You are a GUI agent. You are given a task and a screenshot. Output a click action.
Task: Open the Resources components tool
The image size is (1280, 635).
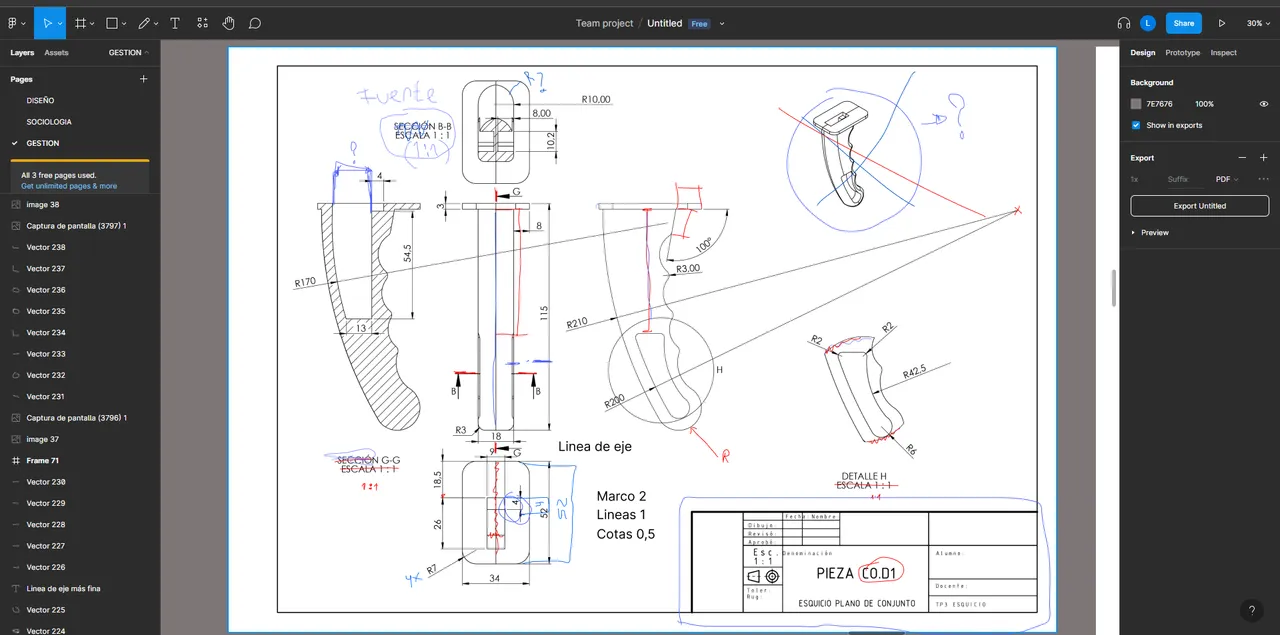[202, 23]
